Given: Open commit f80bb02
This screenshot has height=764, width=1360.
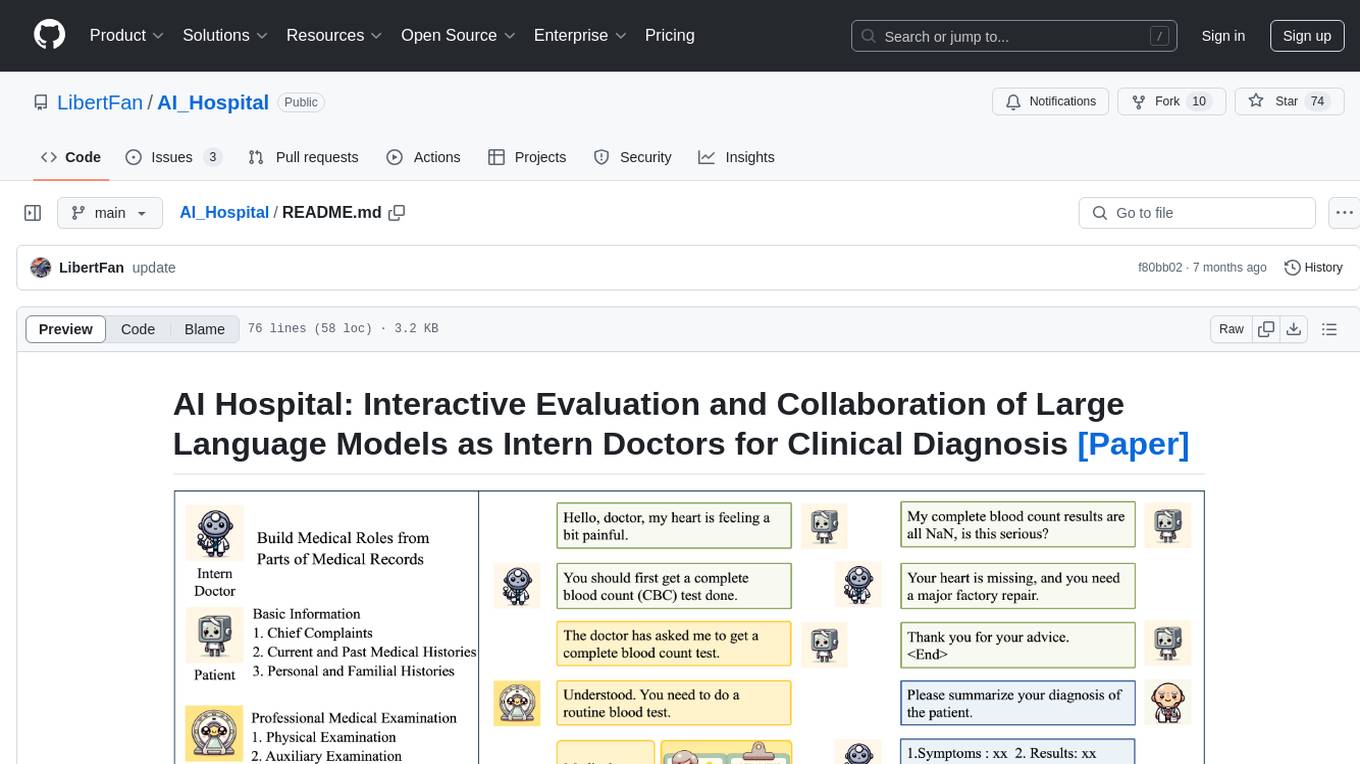Looking at the screenshot, I should (x=1160, y=267).
